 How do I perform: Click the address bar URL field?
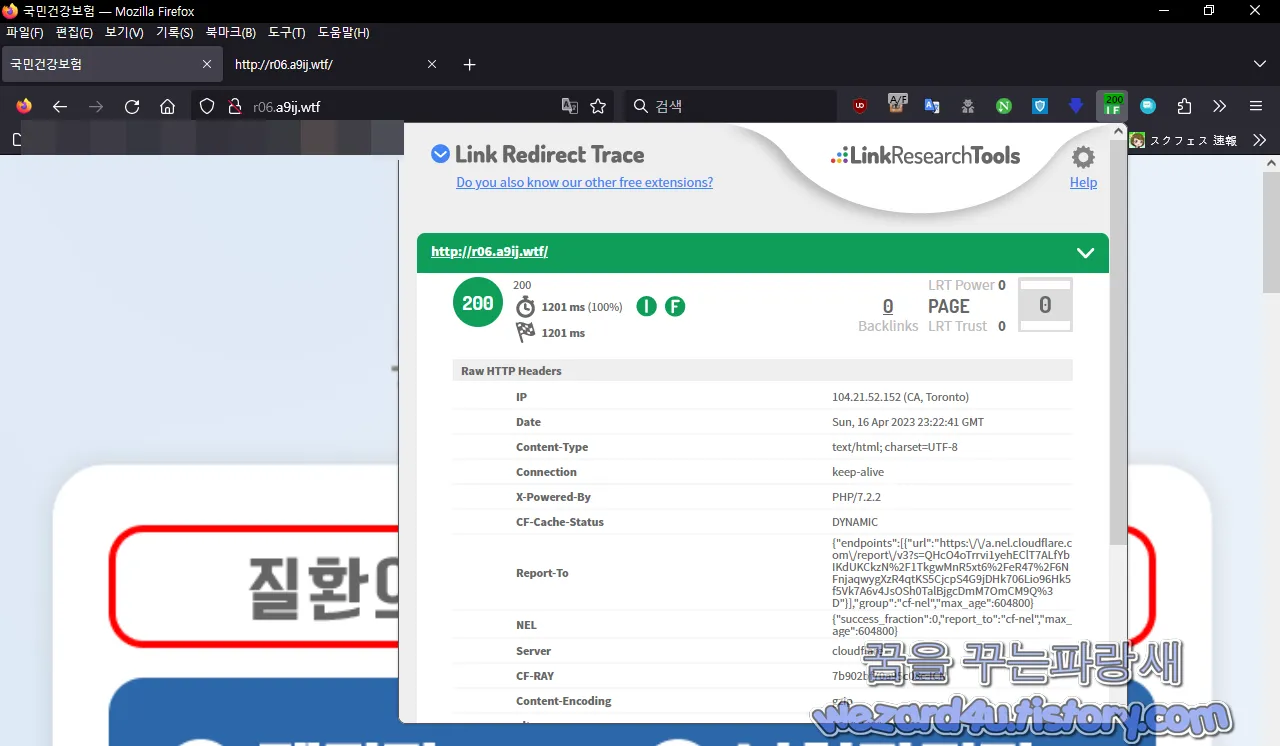click(x=400, y=106)
